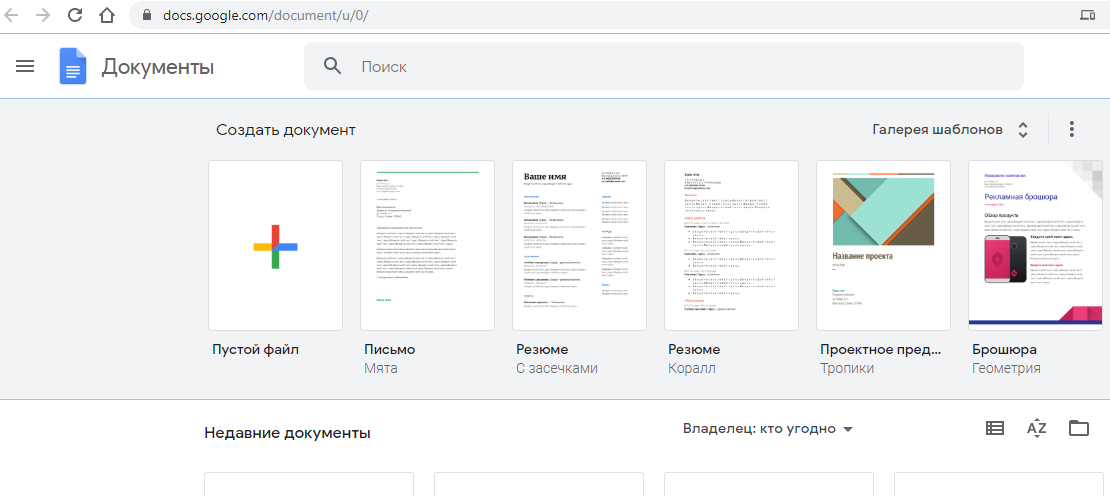Open the file picker folder icon
Viewport: 1110px width, 496px height.
point(1078,429)
